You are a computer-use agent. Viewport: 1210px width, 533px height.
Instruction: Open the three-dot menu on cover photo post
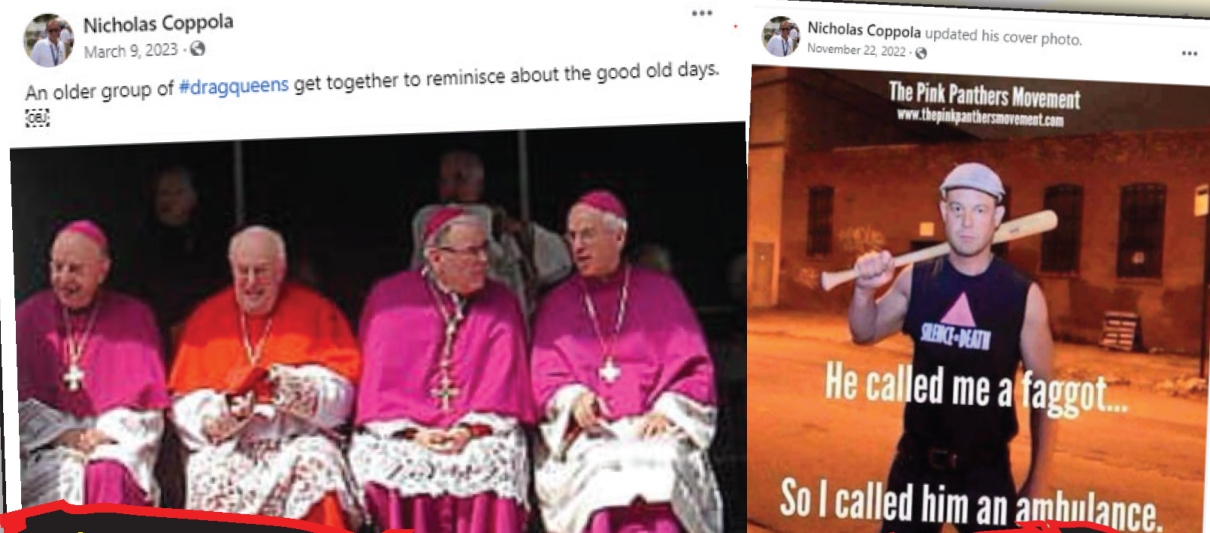(x=1189, y=53)
